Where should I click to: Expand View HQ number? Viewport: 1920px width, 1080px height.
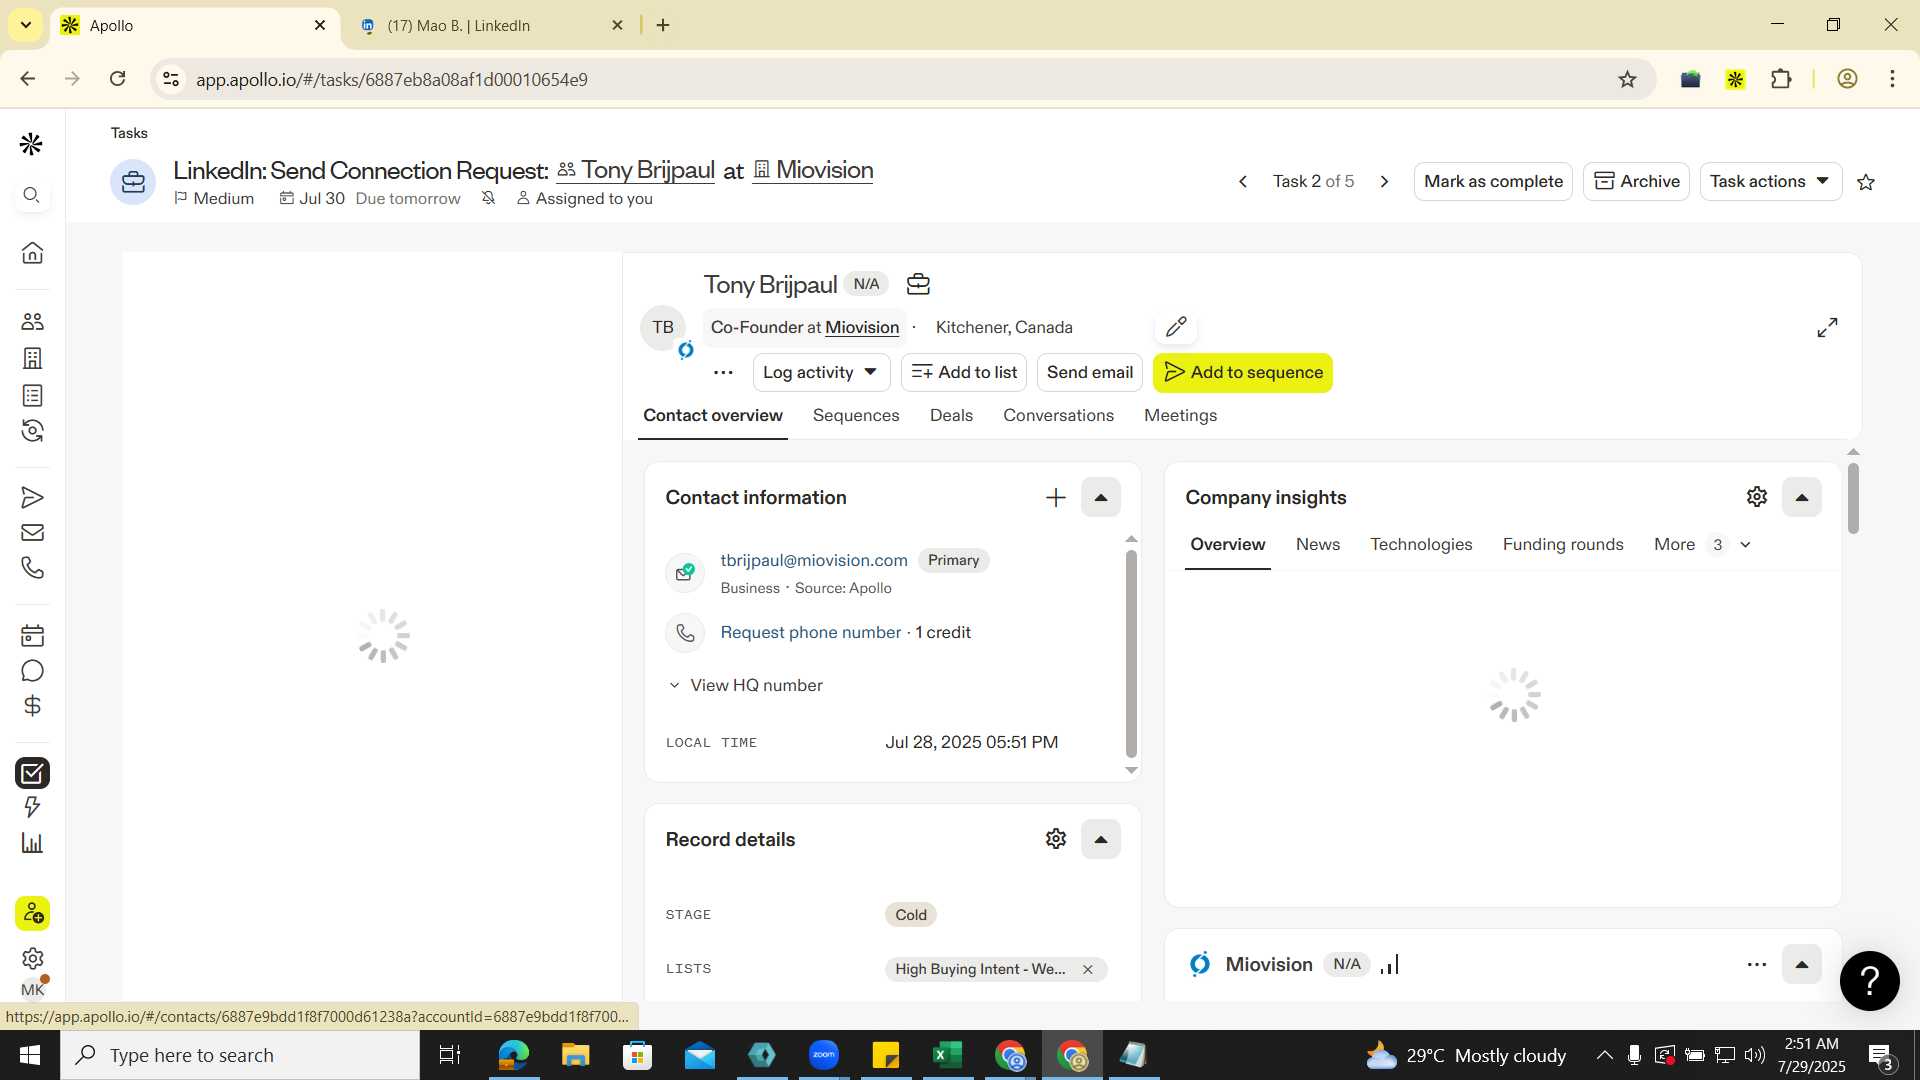coord(746,685)
